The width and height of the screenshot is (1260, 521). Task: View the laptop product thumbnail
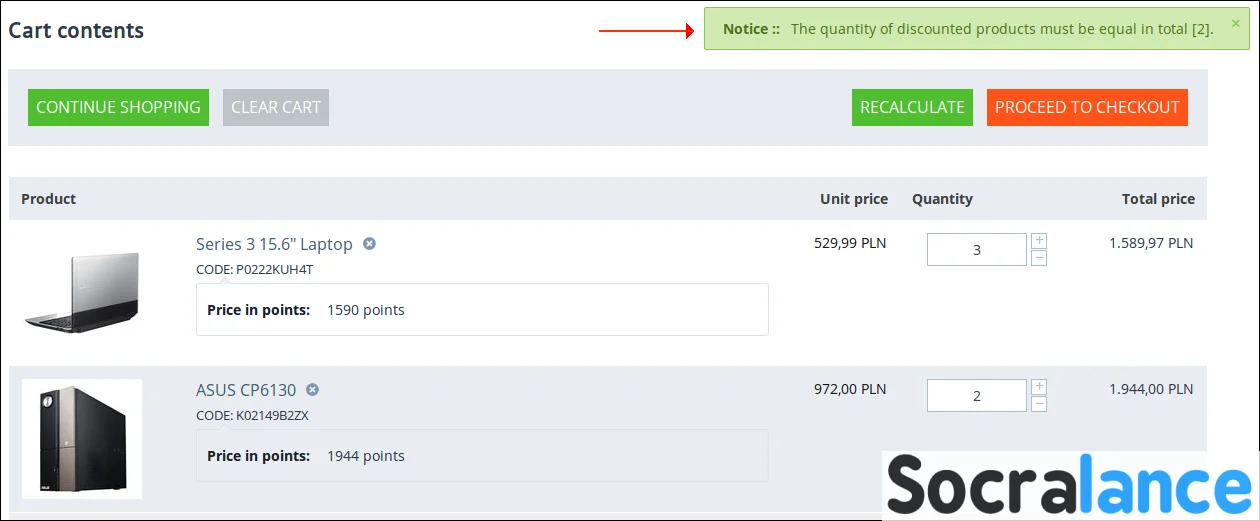[x=82, y=292]
